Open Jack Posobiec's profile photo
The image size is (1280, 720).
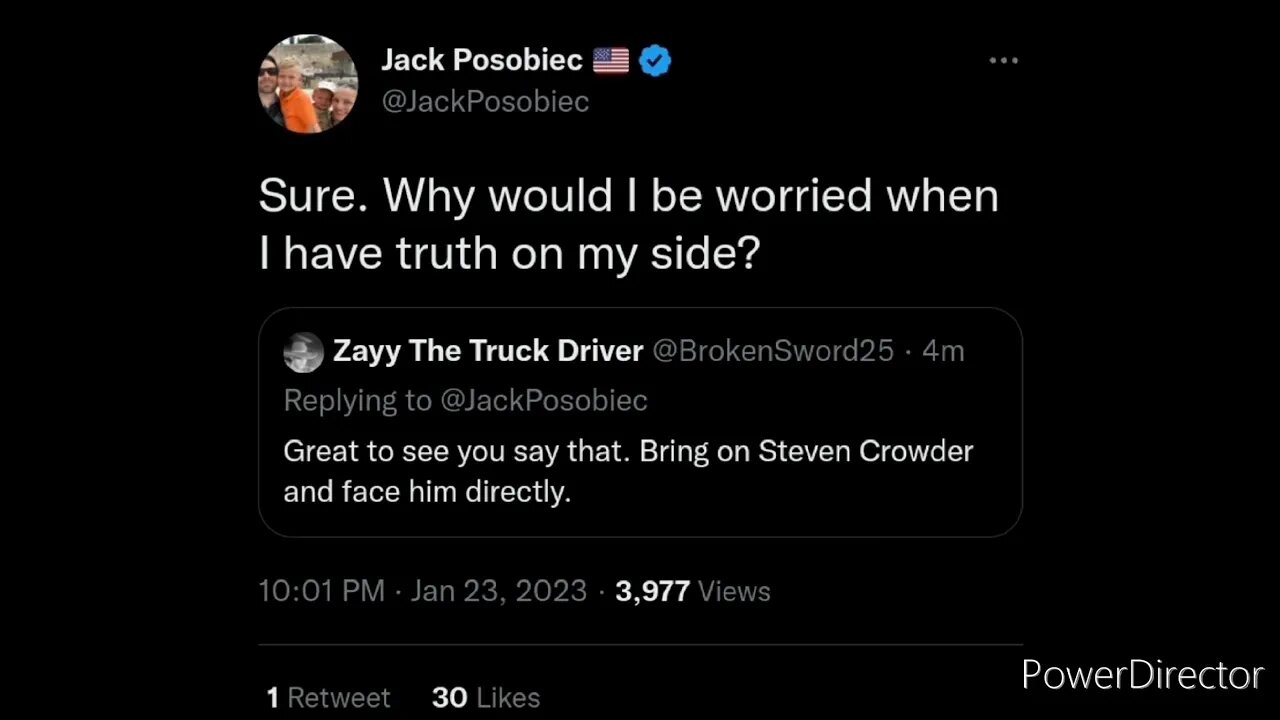308,84
